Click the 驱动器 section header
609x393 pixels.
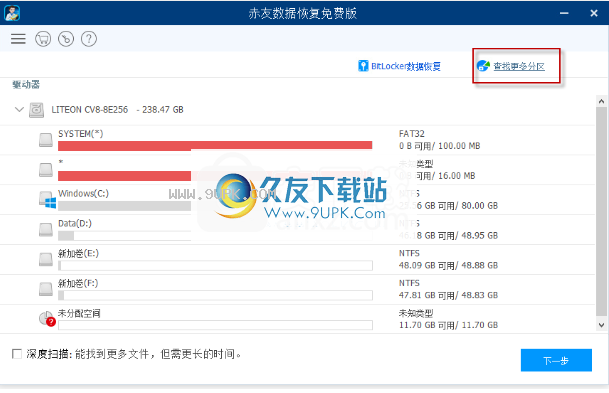click(26, 85)
